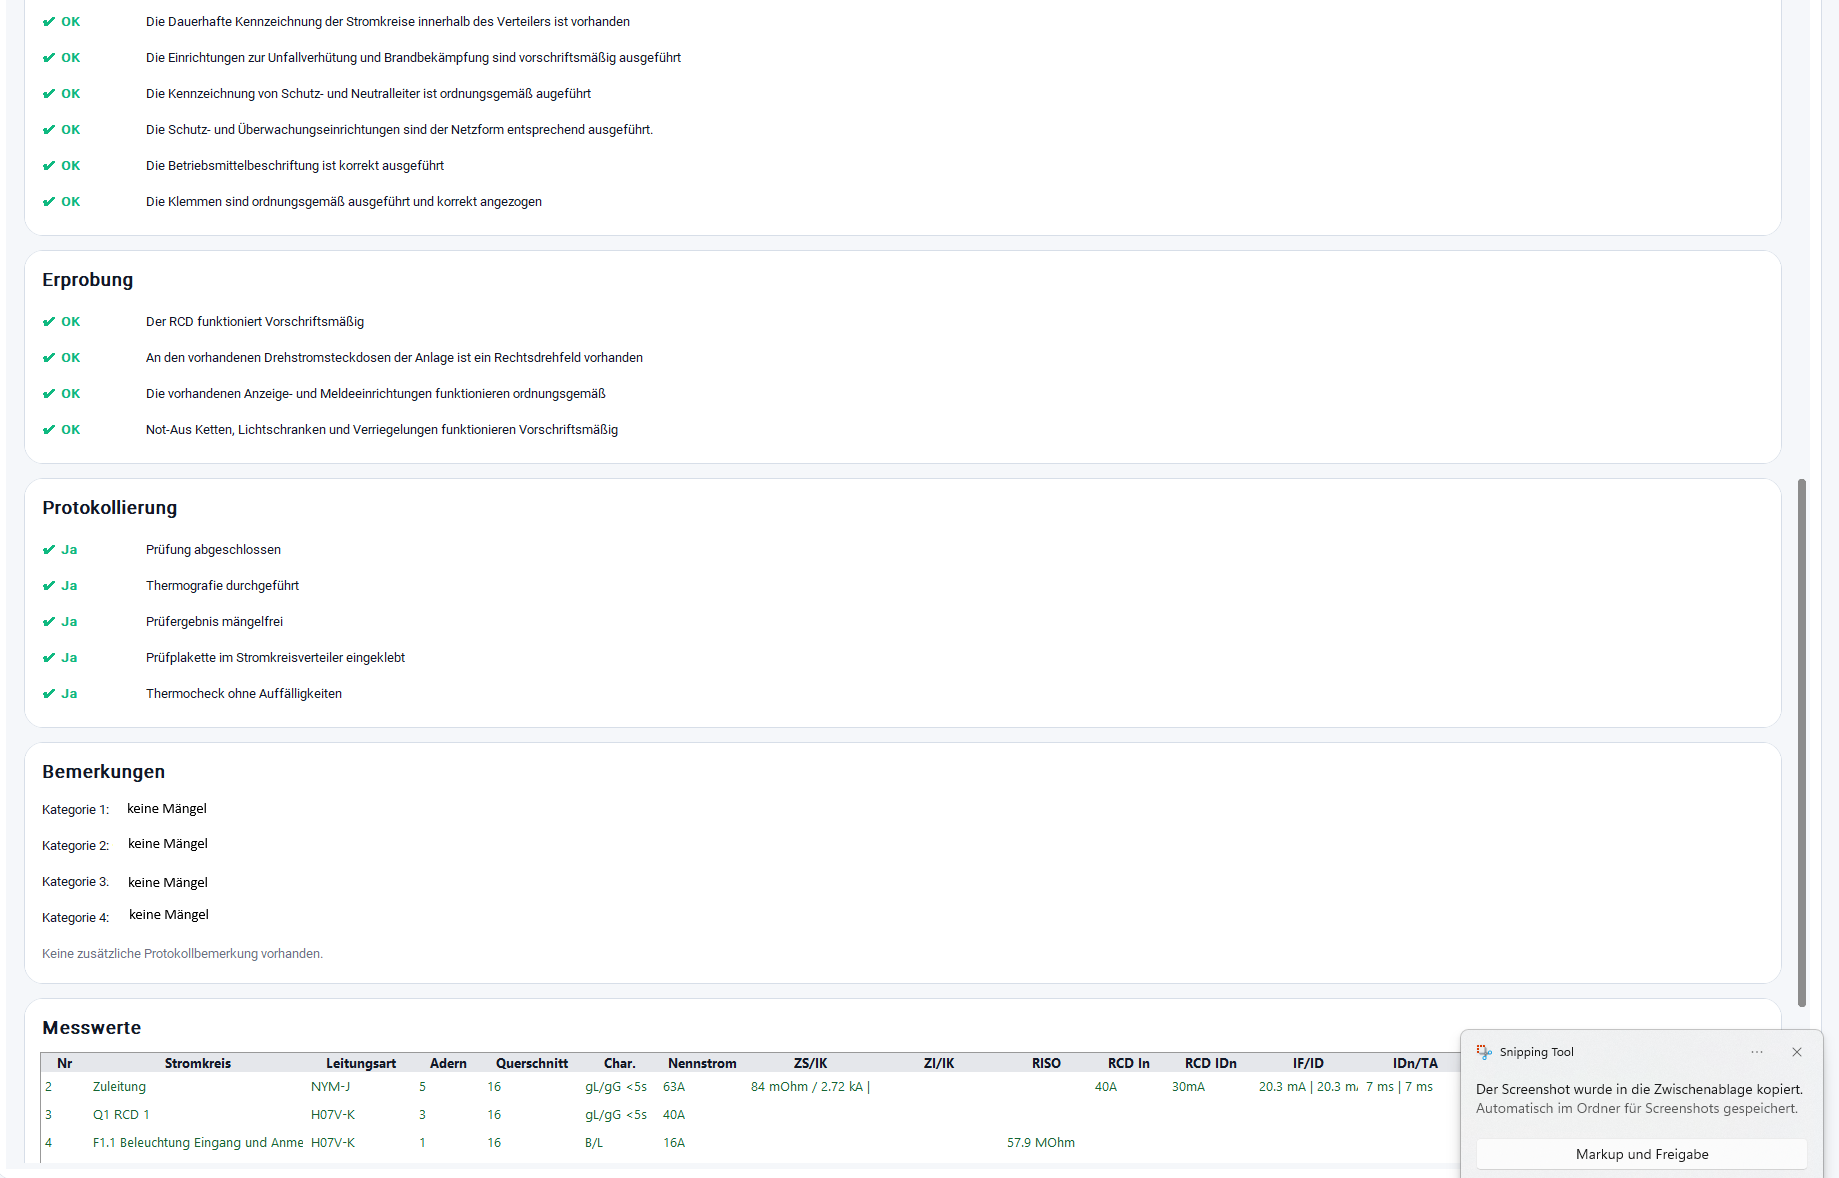Image resolution: width=1839 pixels, height=1178 pixels.
Task: Click the vertical page scrollbar thumb
Action: 1802,742
